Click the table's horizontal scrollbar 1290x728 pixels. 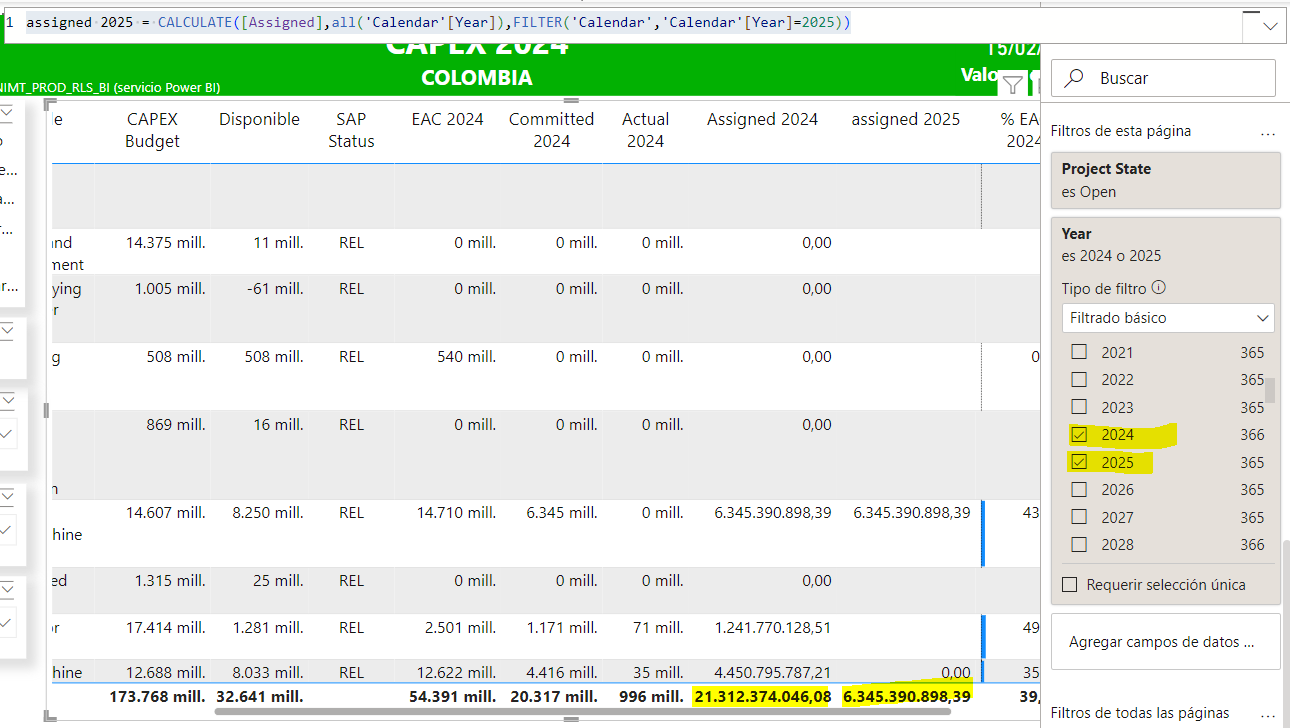[580, 711]
